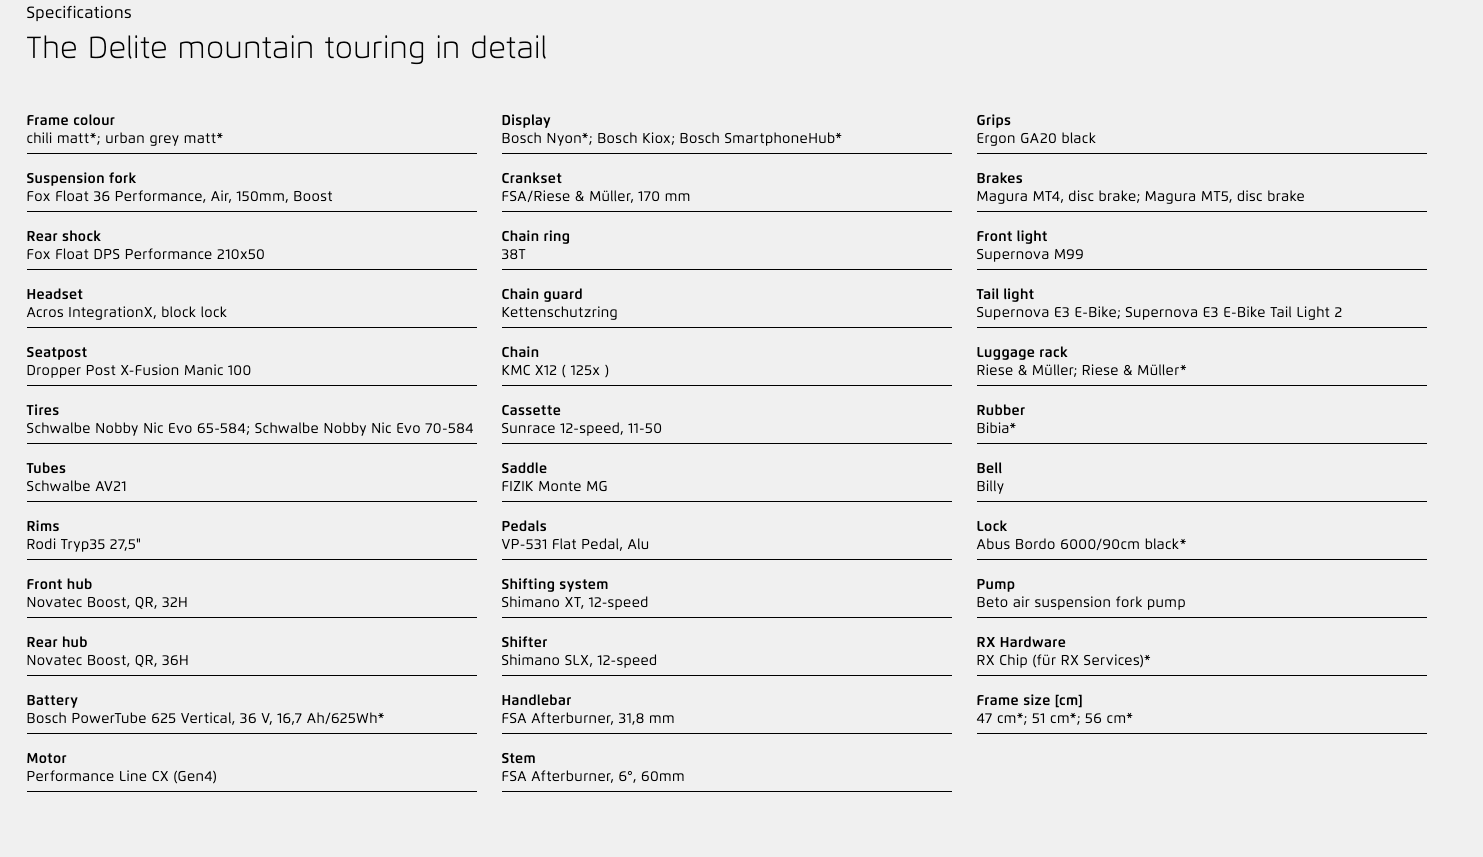Image resolution: width=1483 pixels, height=857 pixels.
Task: Click the Supernova M99 front light value
Action: click(1030, 255)
